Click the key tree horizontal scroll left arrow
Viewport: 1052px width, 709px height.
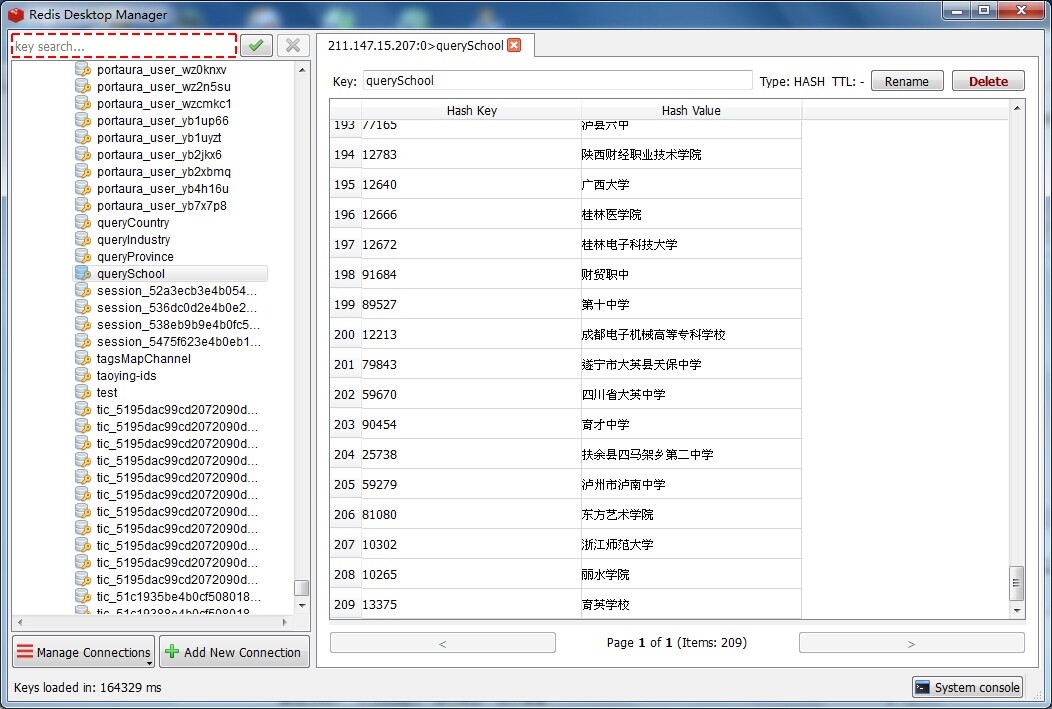[x=20, y=622]
